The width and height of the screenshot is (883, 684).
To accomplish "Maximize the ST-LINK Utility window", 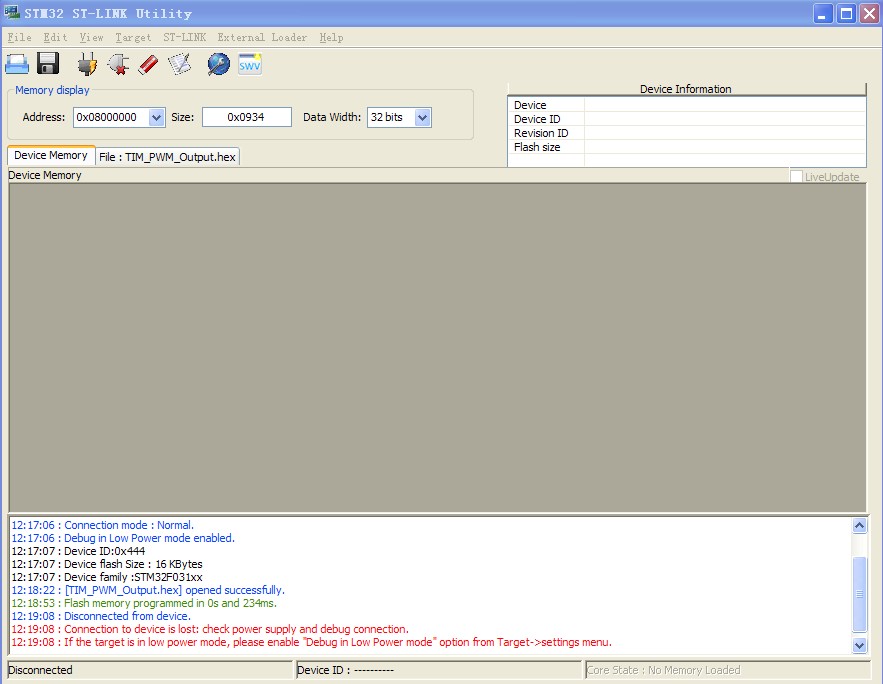I will point(846,13).
